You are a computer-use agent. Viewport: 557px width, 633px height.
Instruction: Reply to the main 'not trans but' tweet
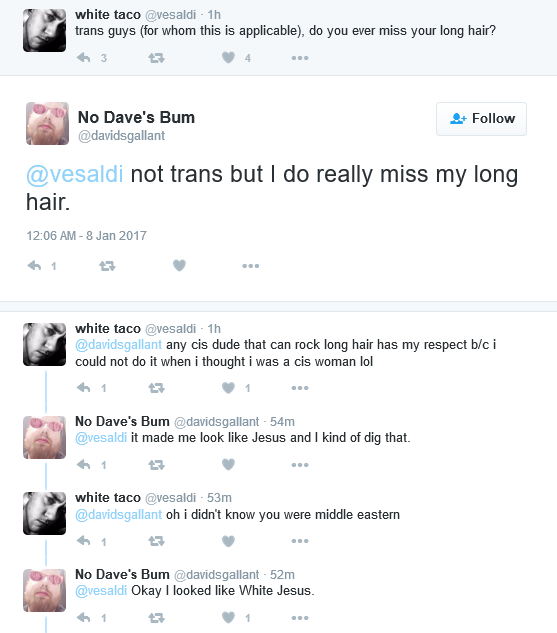34,266
